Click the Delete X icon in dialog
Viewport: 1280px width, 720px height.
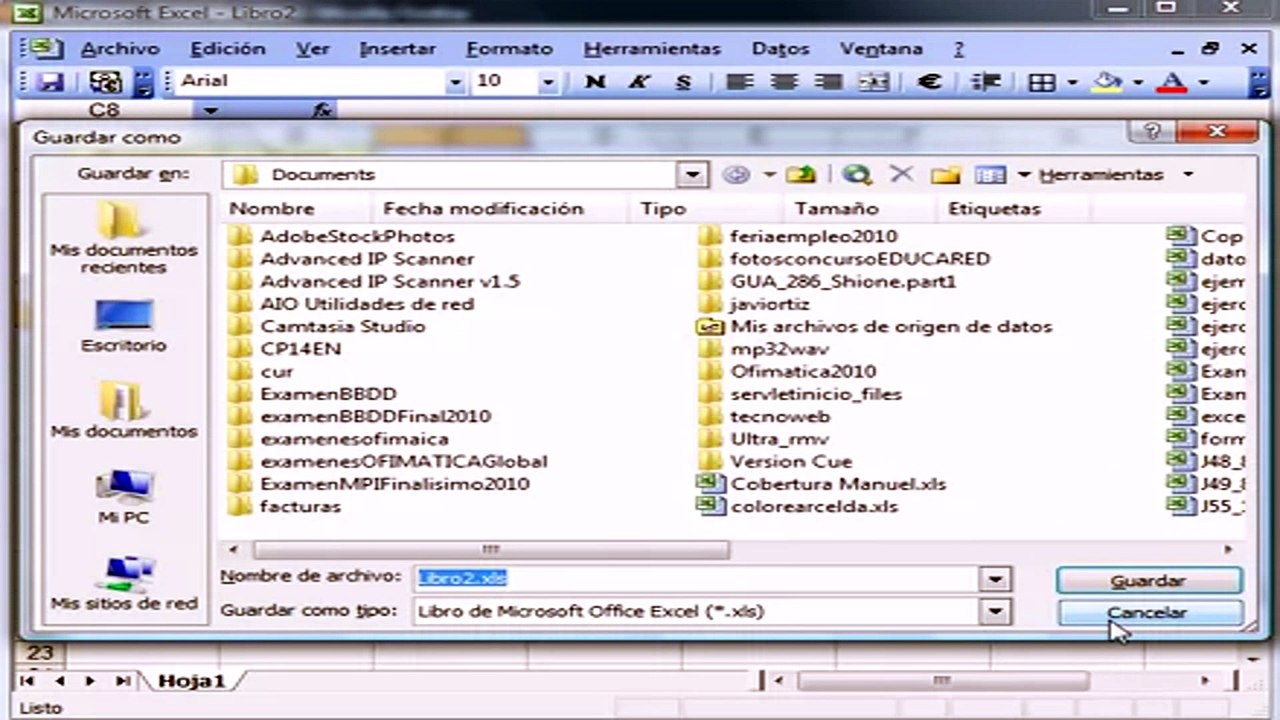pos(901,175)
